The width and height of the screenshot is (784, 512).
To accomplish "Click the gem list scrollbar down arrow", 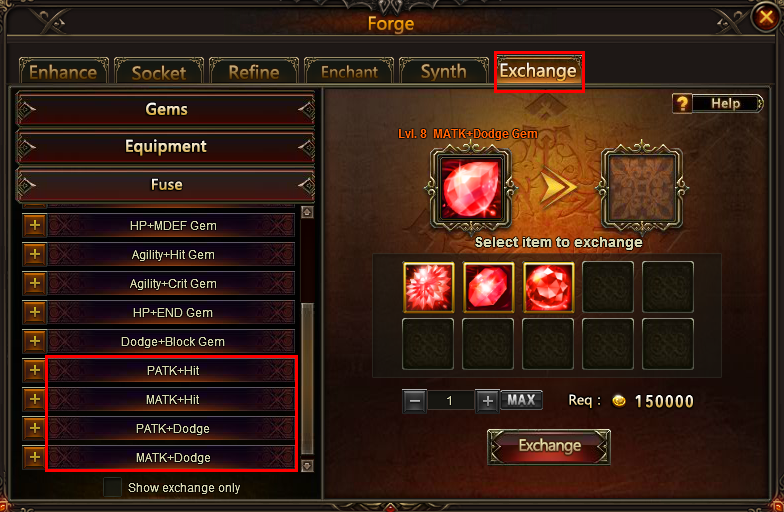I will point(307,465).
